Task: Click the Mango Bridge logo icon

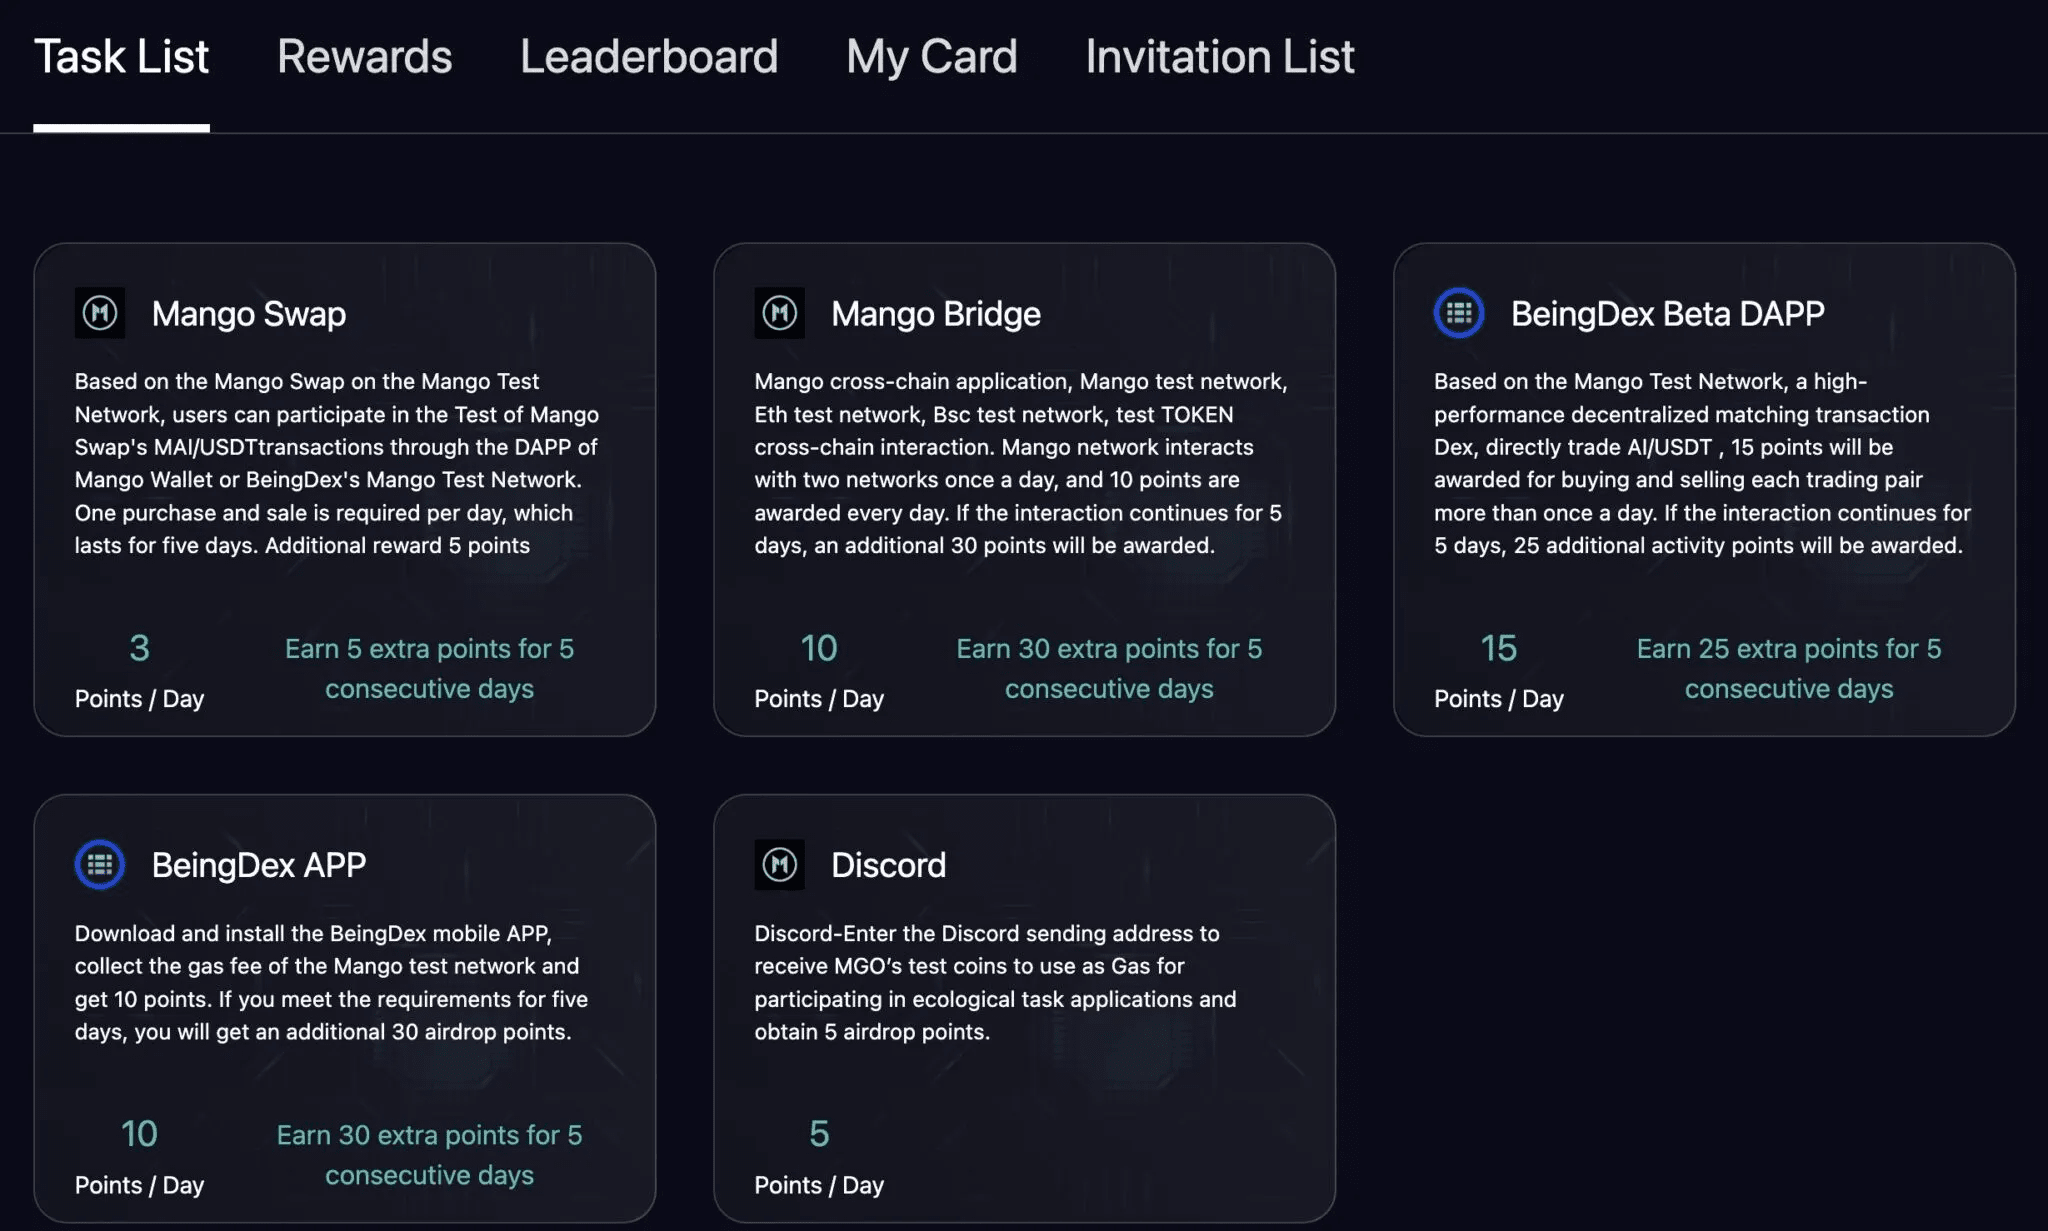Action: 779,313
